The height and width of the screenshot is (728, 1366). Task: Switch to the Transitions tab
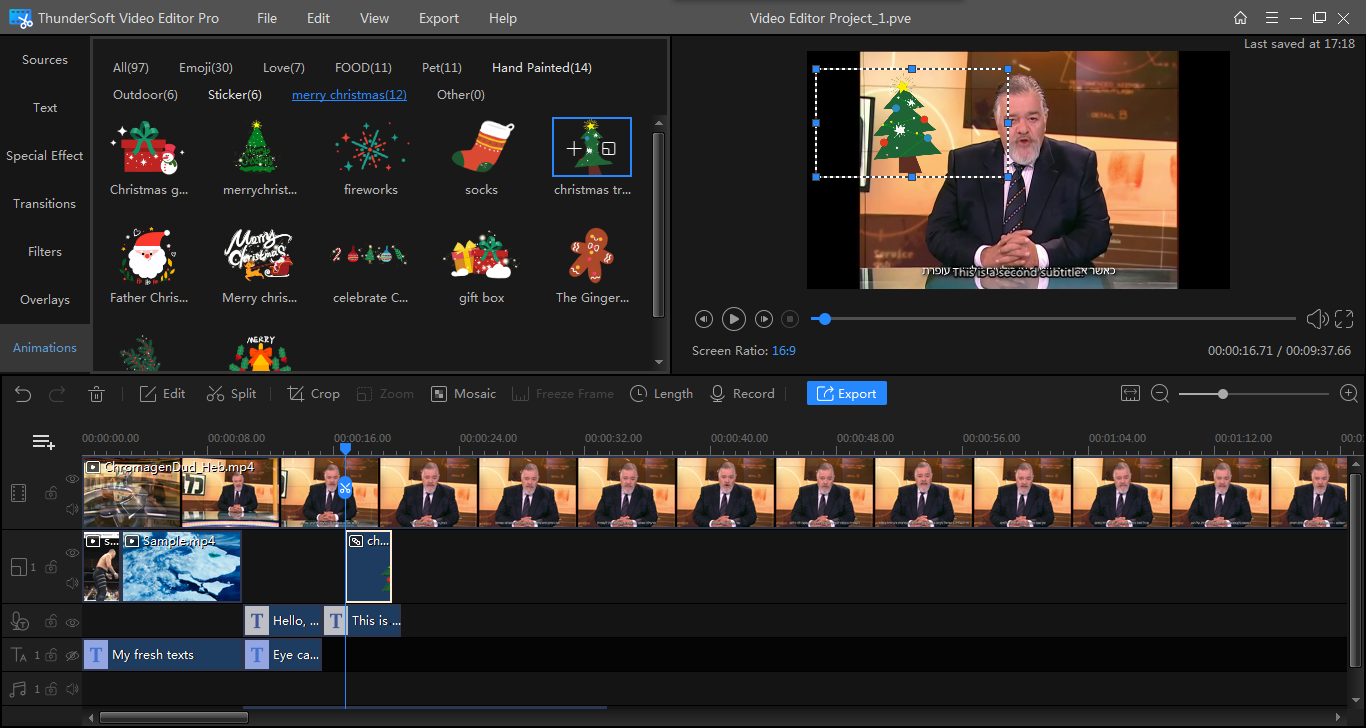coord(44,204)
